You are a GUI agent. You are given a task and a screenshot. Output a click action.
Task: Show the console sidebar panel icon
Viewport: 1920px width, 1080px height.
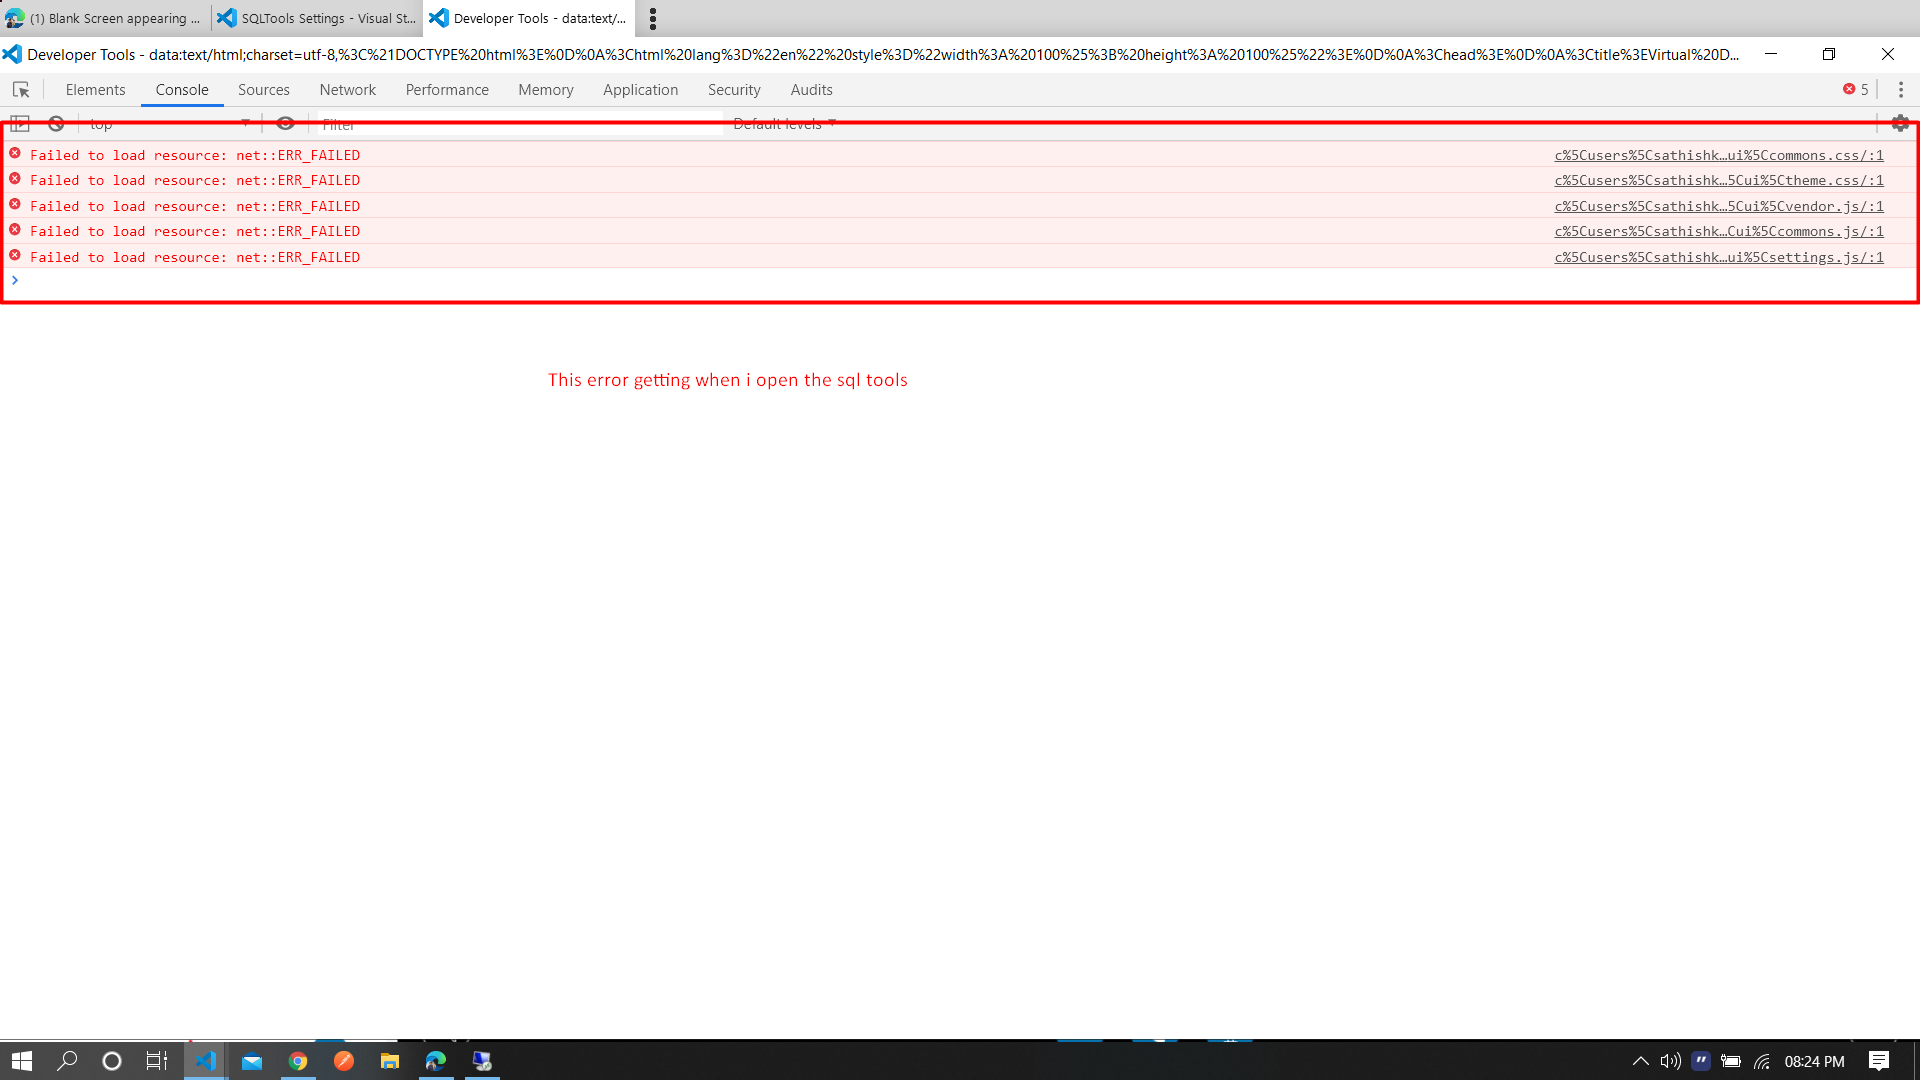click(x=20, y=124)
